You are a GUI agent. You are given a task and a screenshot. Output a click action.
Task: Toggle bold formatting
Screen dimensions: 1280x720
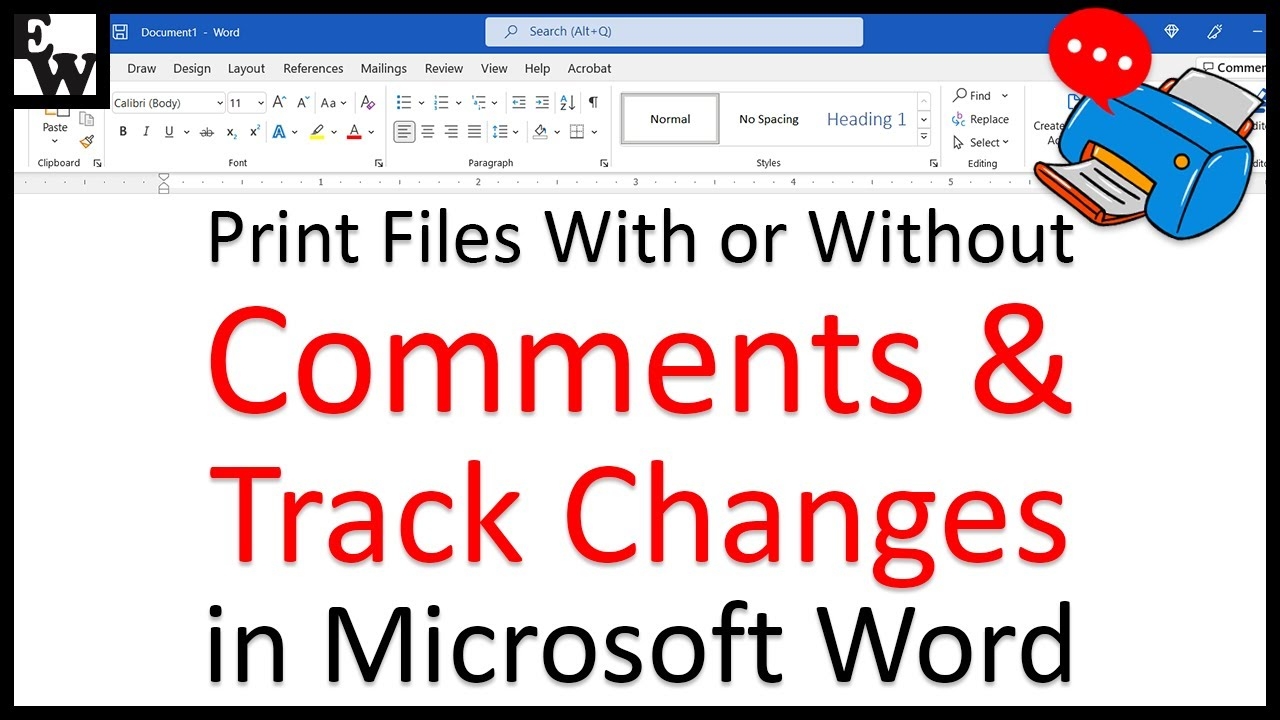pos(123,132)
